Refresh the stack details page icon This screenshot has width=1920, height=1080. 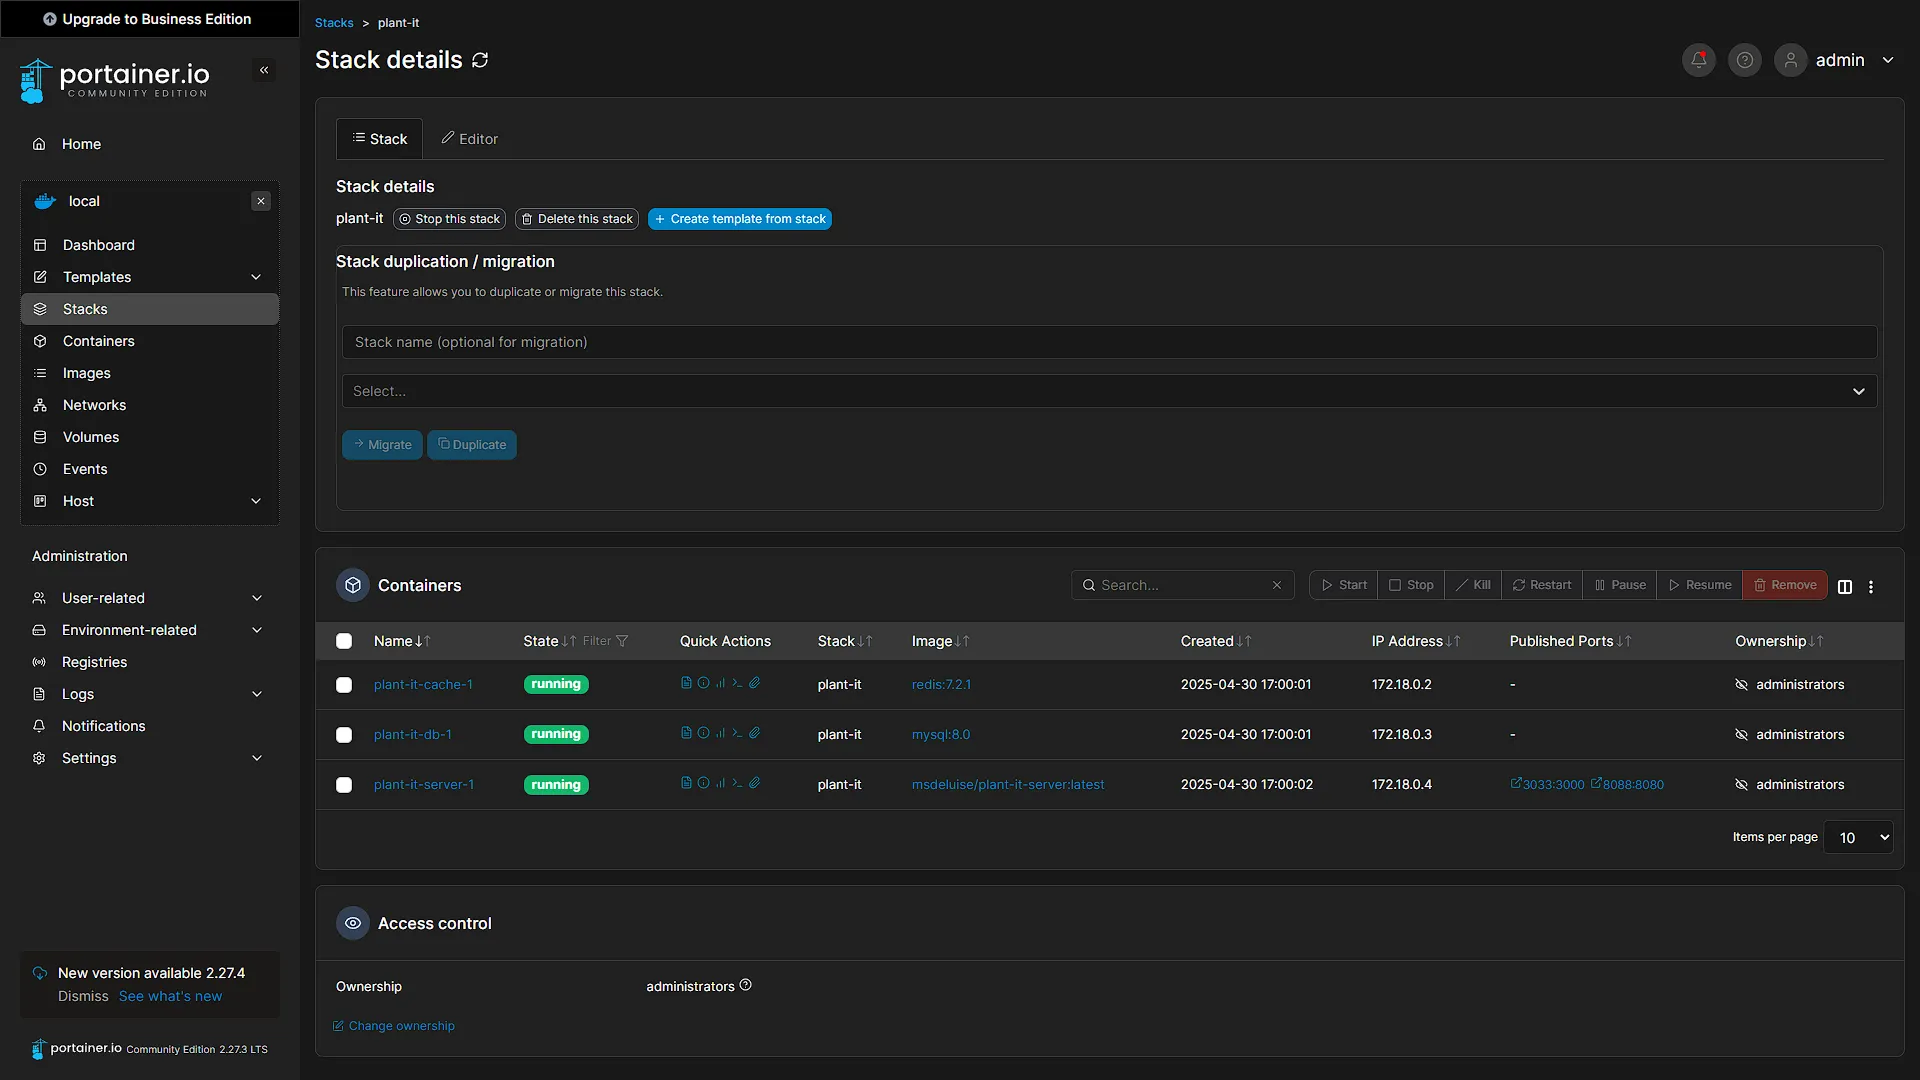point(480,60)
